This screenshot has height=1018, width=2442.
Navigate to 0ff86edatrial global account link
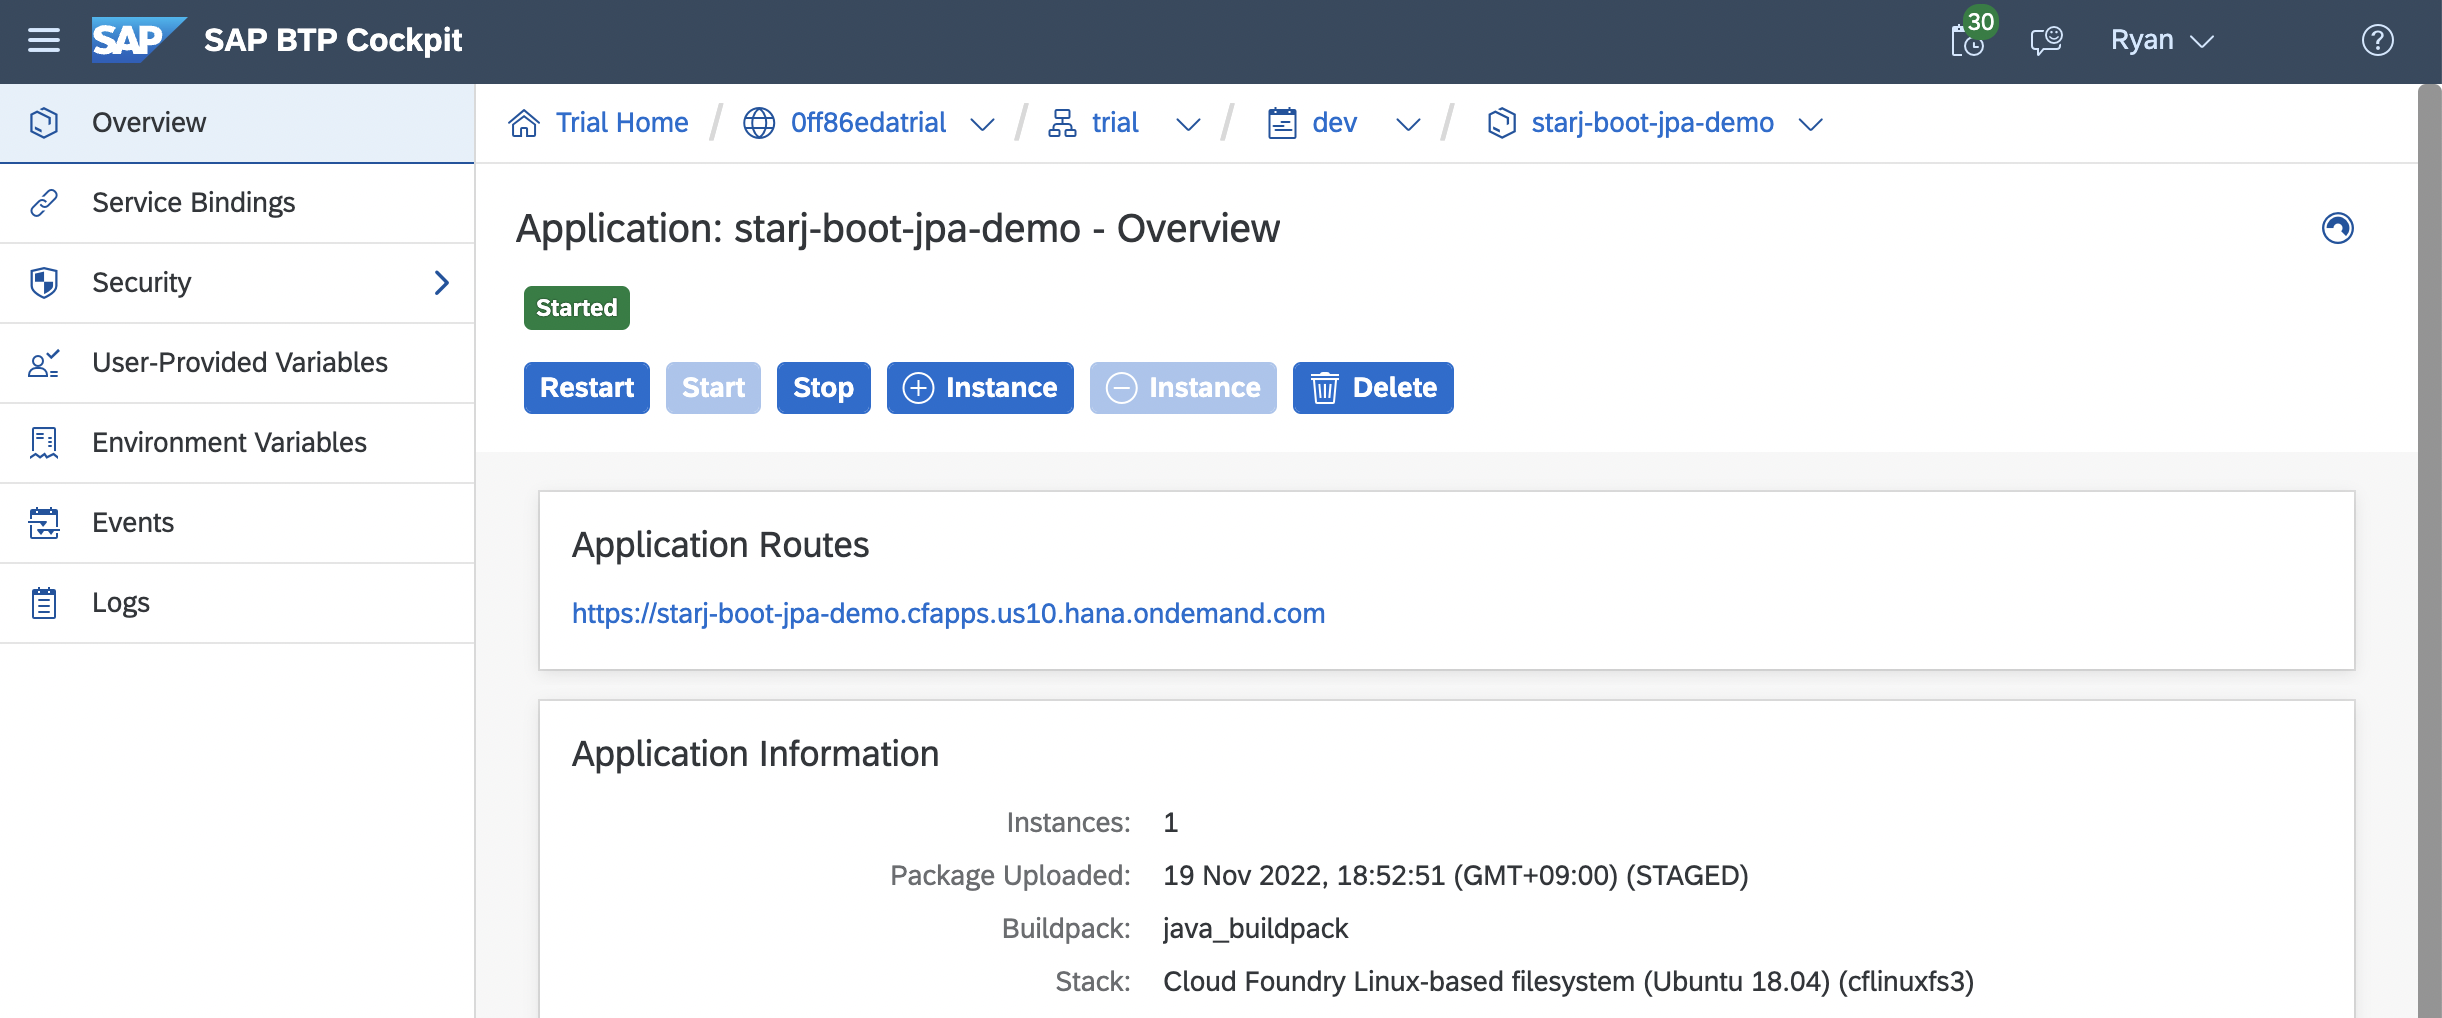pyautogui.click(x=868, y=123)
